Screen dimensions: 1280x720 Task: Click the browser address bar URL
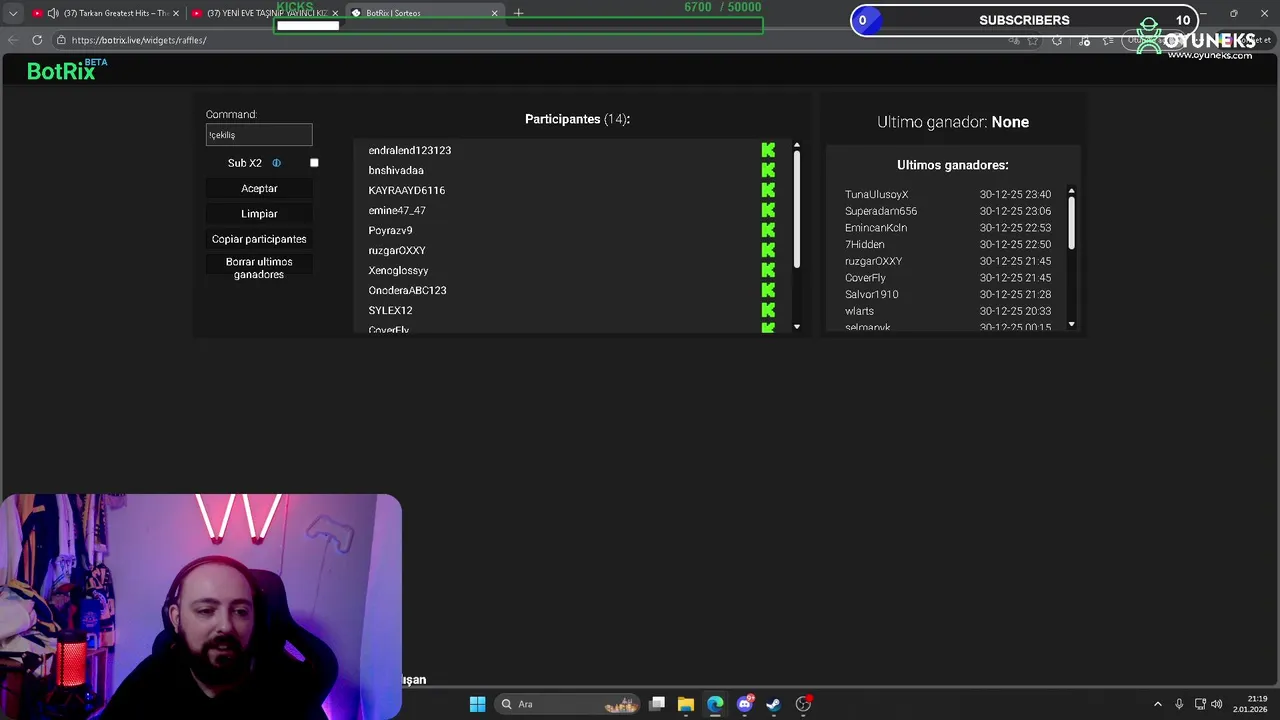tap(139, 40)
